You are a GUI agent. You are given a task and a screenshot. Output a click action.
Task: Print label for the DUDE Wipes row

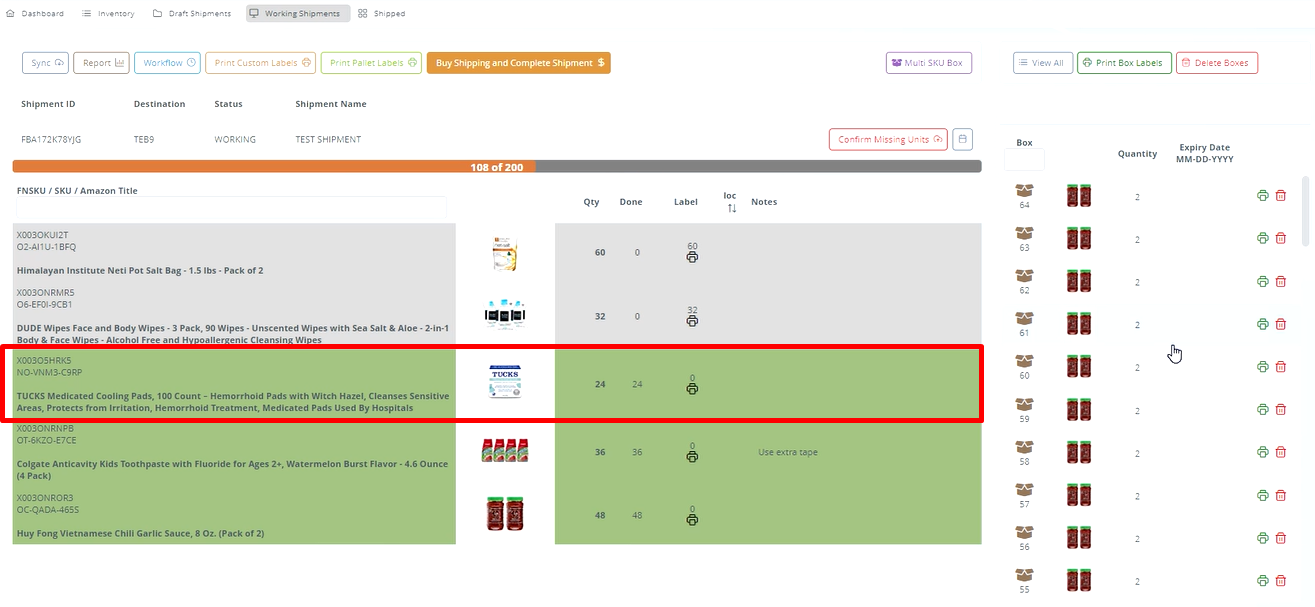(x=692, y=320)
